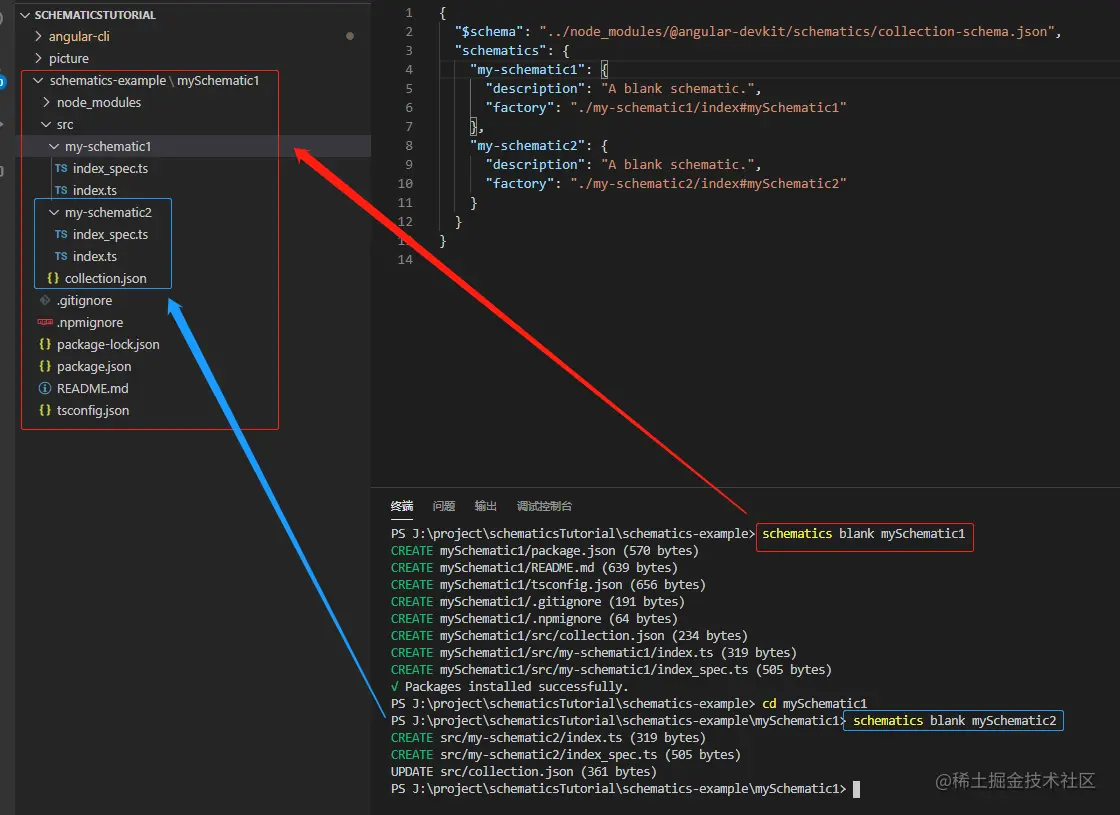Viewport: 1120px width, 815px height.
Task: Click factory value ./my-schematic2/index#mySchematic2
Action: [x=708, y=184]
